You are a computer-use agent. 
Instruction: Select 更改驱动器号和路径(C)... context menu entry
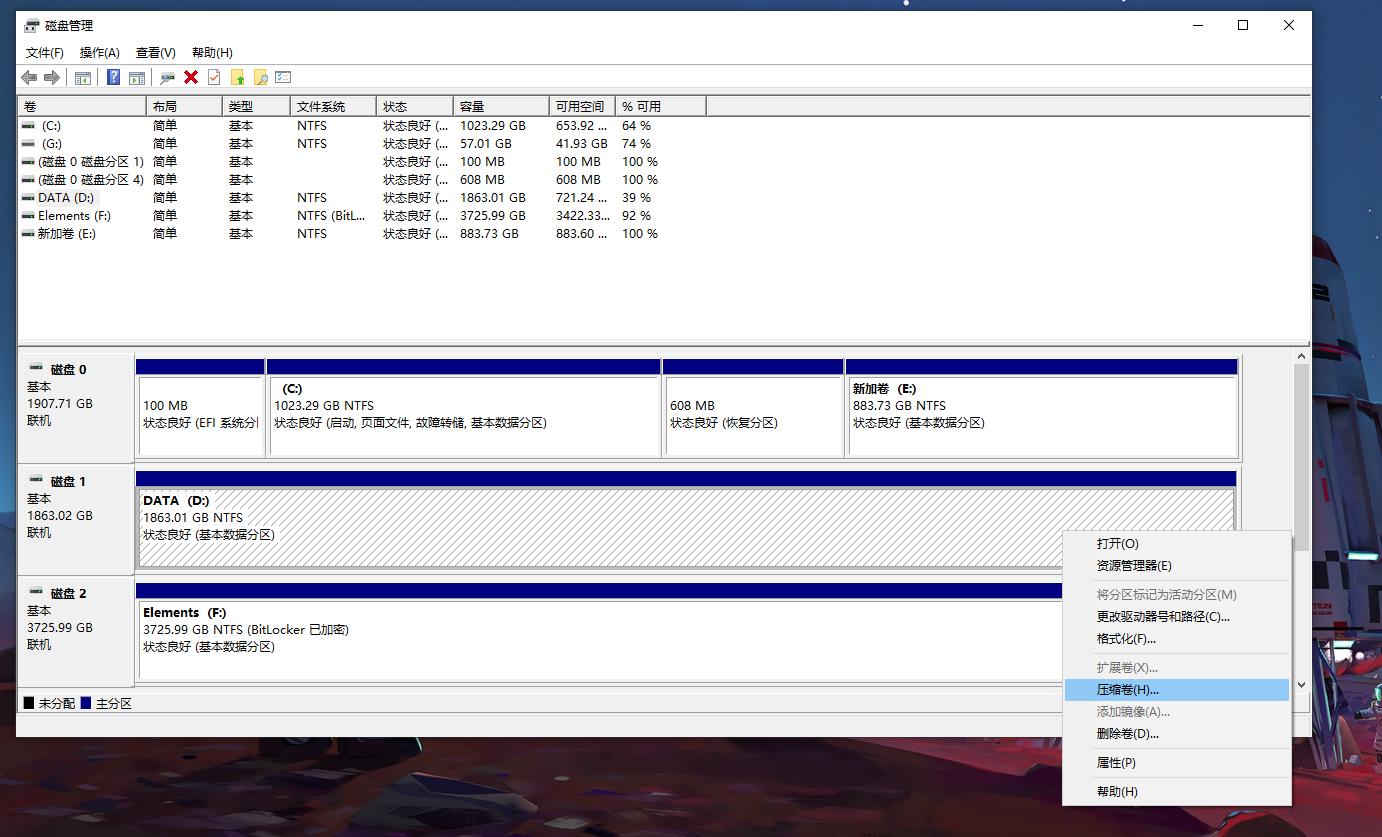click(1177, 617)
